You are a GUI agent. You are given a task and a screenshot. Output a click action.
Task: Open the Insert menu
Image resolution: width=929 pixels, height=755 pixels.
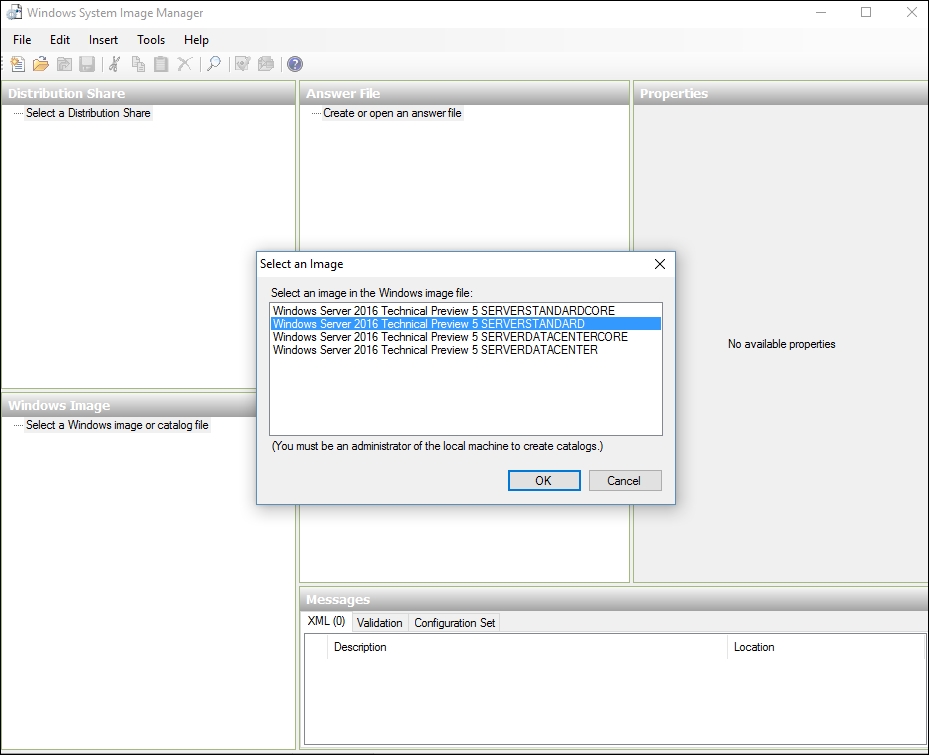(x=103, y=40)
